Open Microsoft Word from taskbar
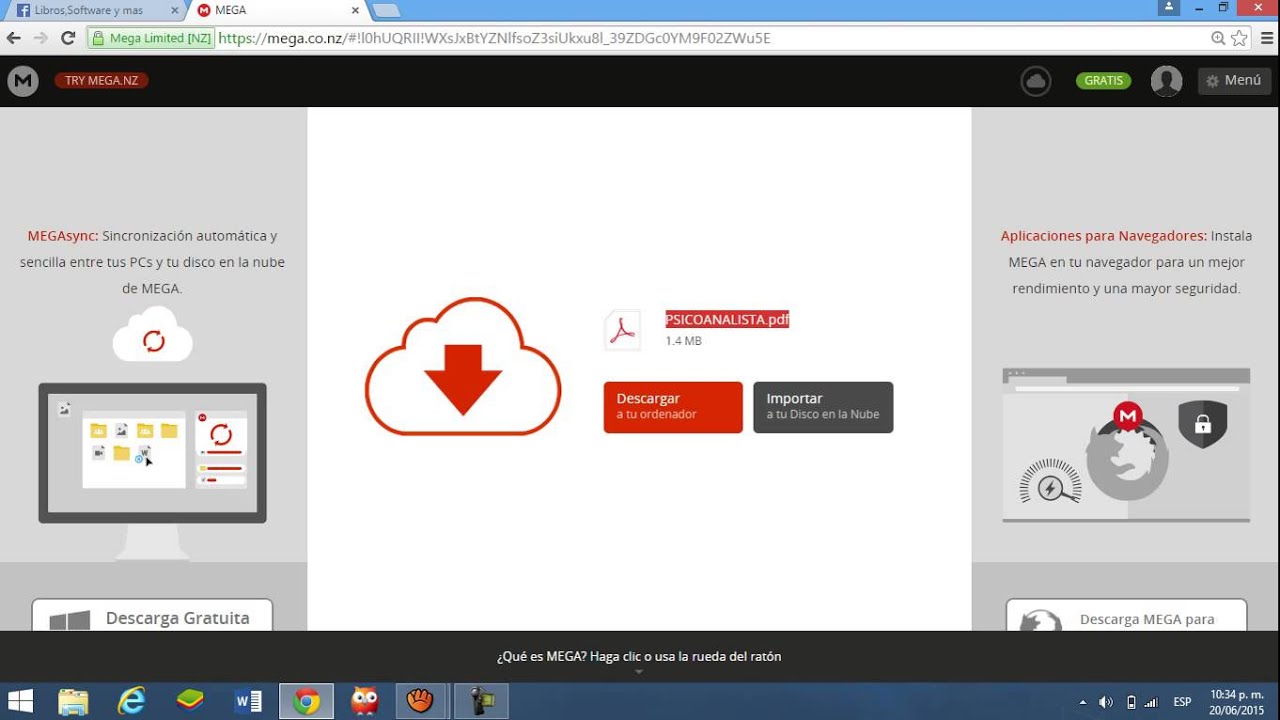Screen dimensions: 1280x720 248,702
